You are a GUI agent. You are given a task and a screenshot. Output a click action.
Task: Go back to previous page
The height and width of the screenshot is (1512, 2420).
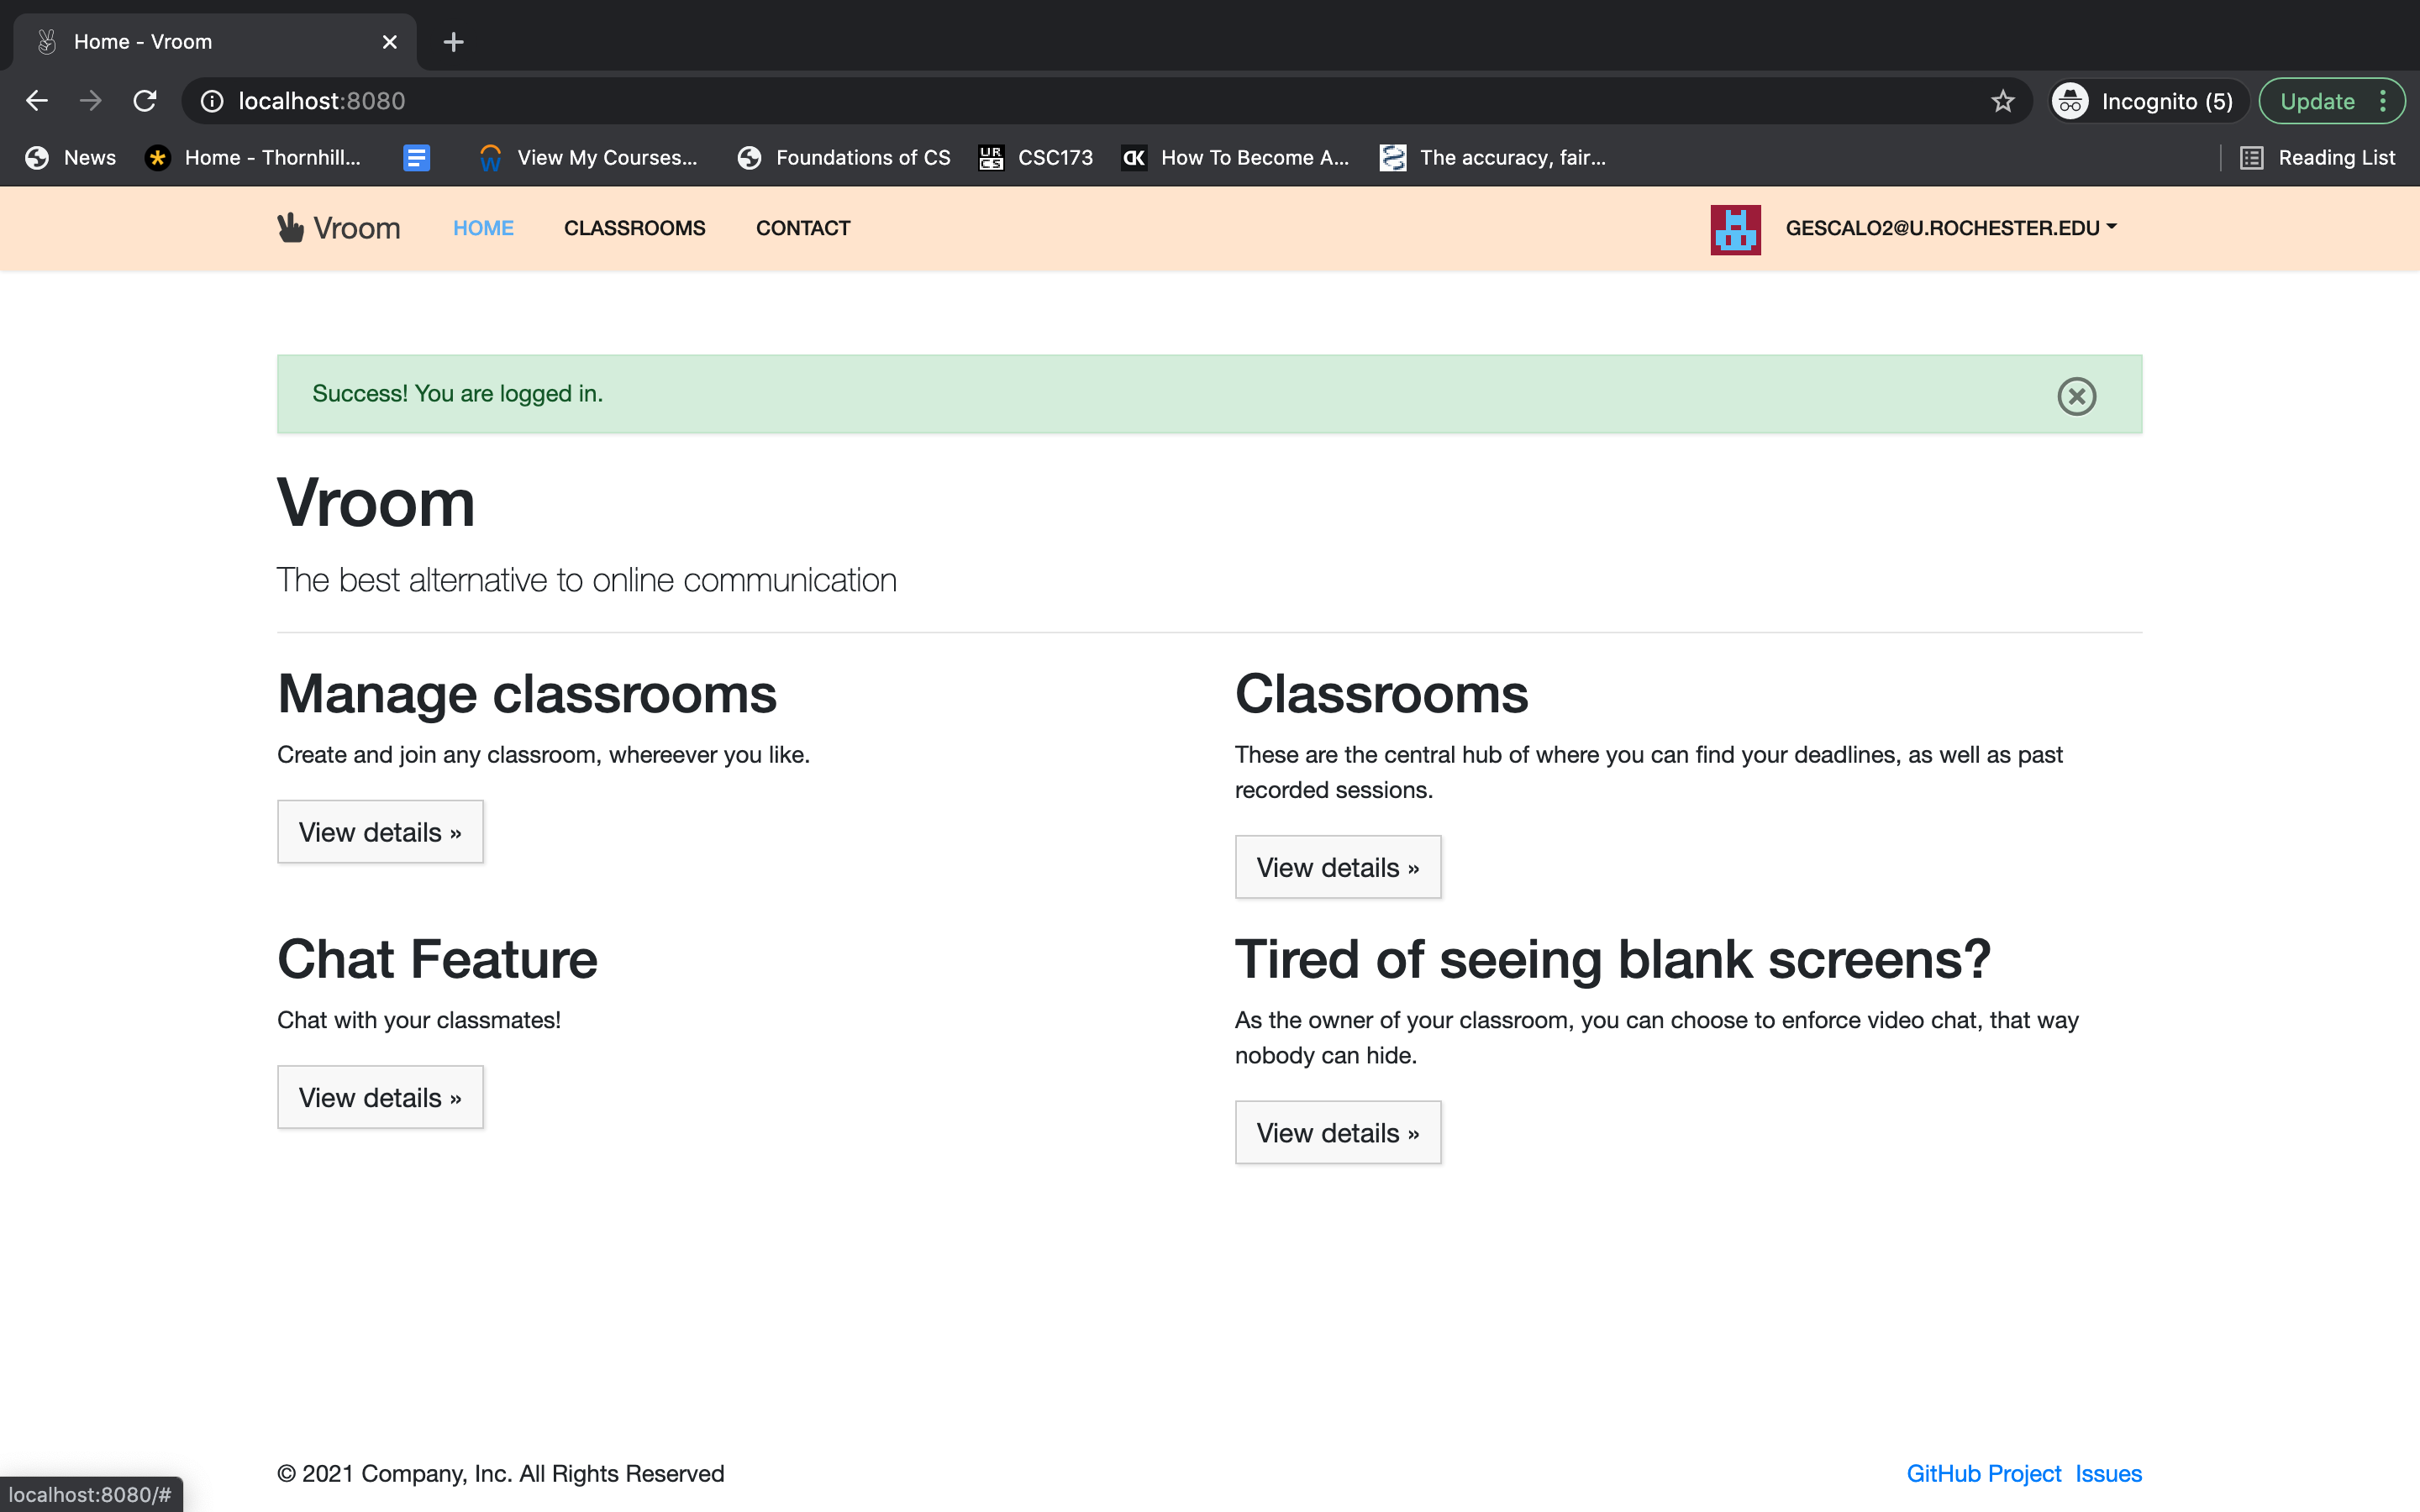point(37,101)
